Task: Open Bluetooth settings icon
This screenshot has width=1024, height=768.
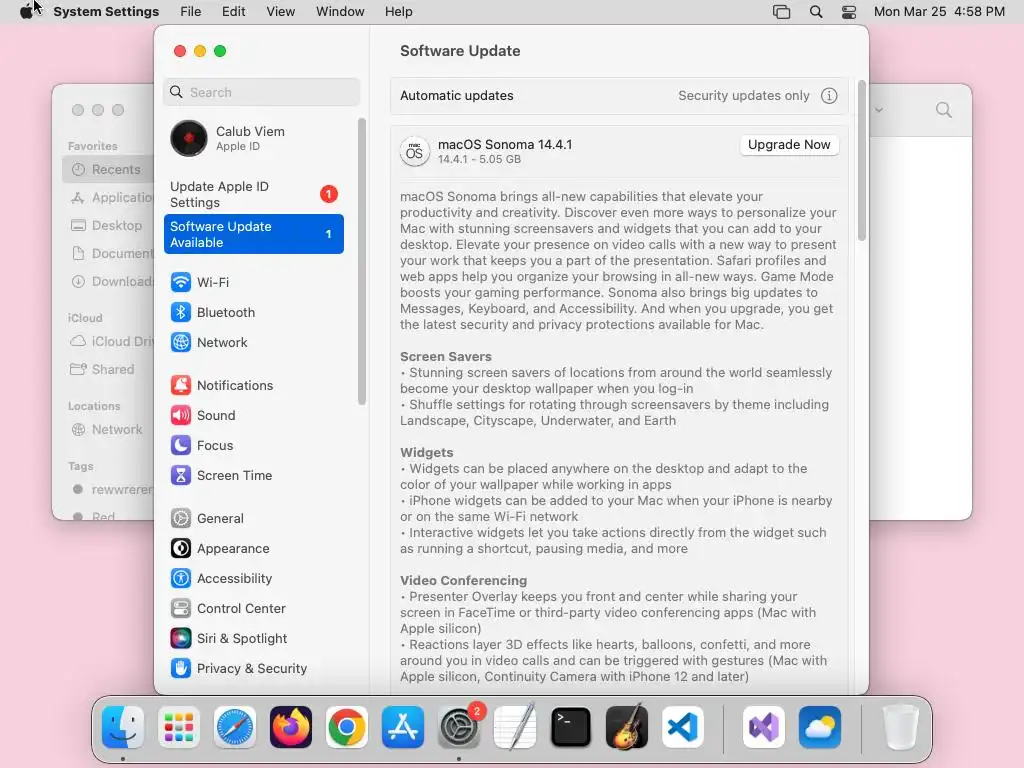Action: click(181, 312)
